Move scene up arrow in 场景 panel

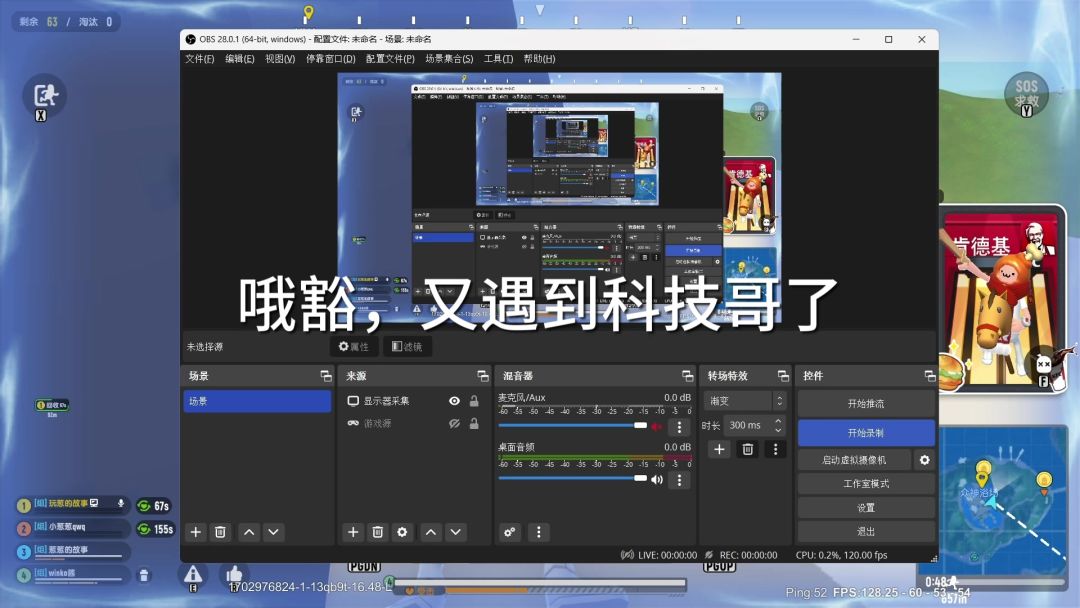click(x=249, y=532)
